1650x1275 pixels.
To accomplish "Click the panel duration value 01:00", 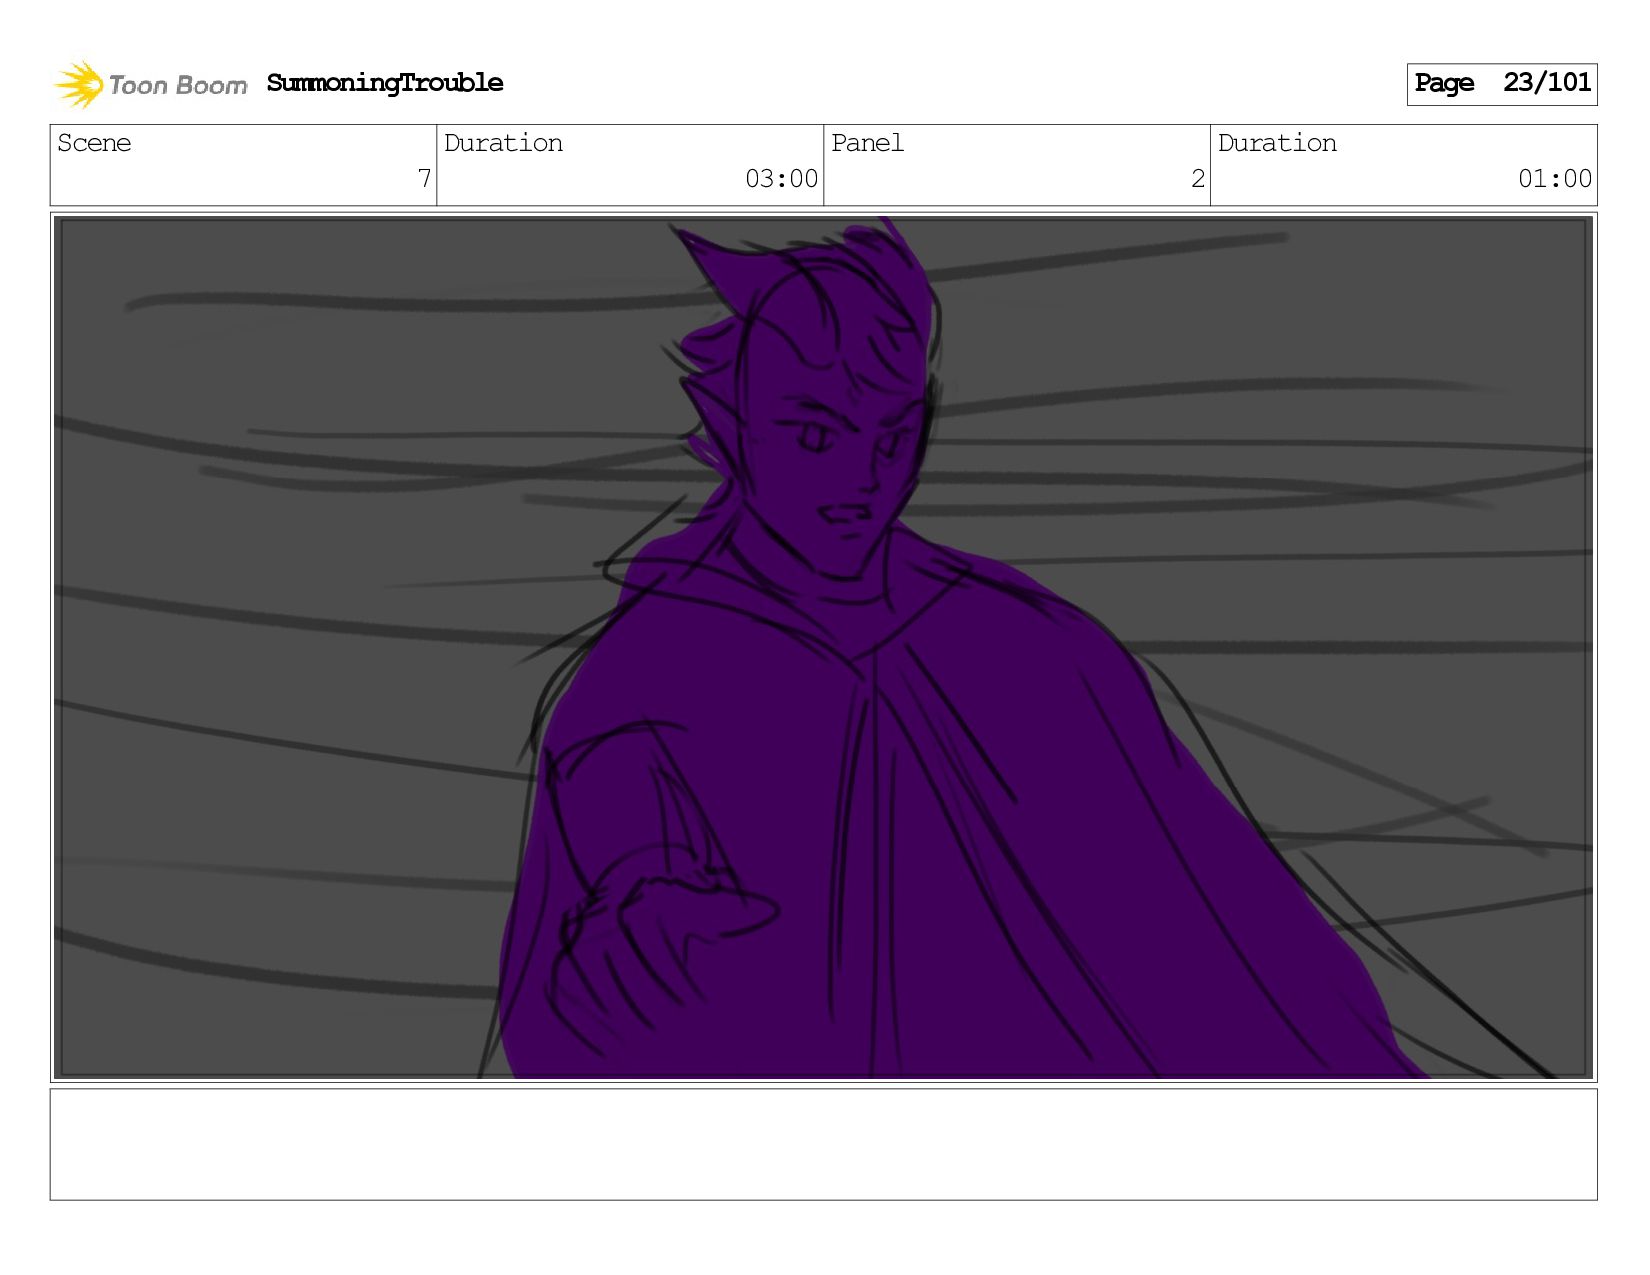I will (1555, 179).
